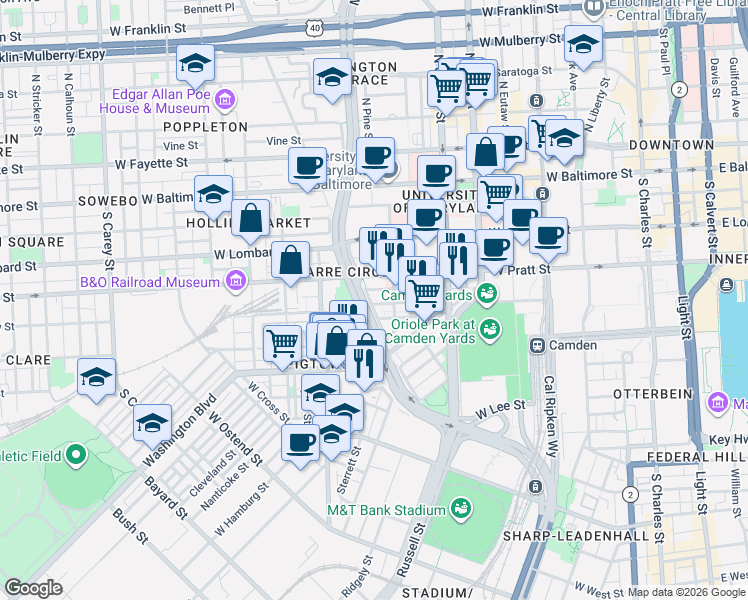Open the M&T Bank Stadium pin icon

tap(461, 509)
